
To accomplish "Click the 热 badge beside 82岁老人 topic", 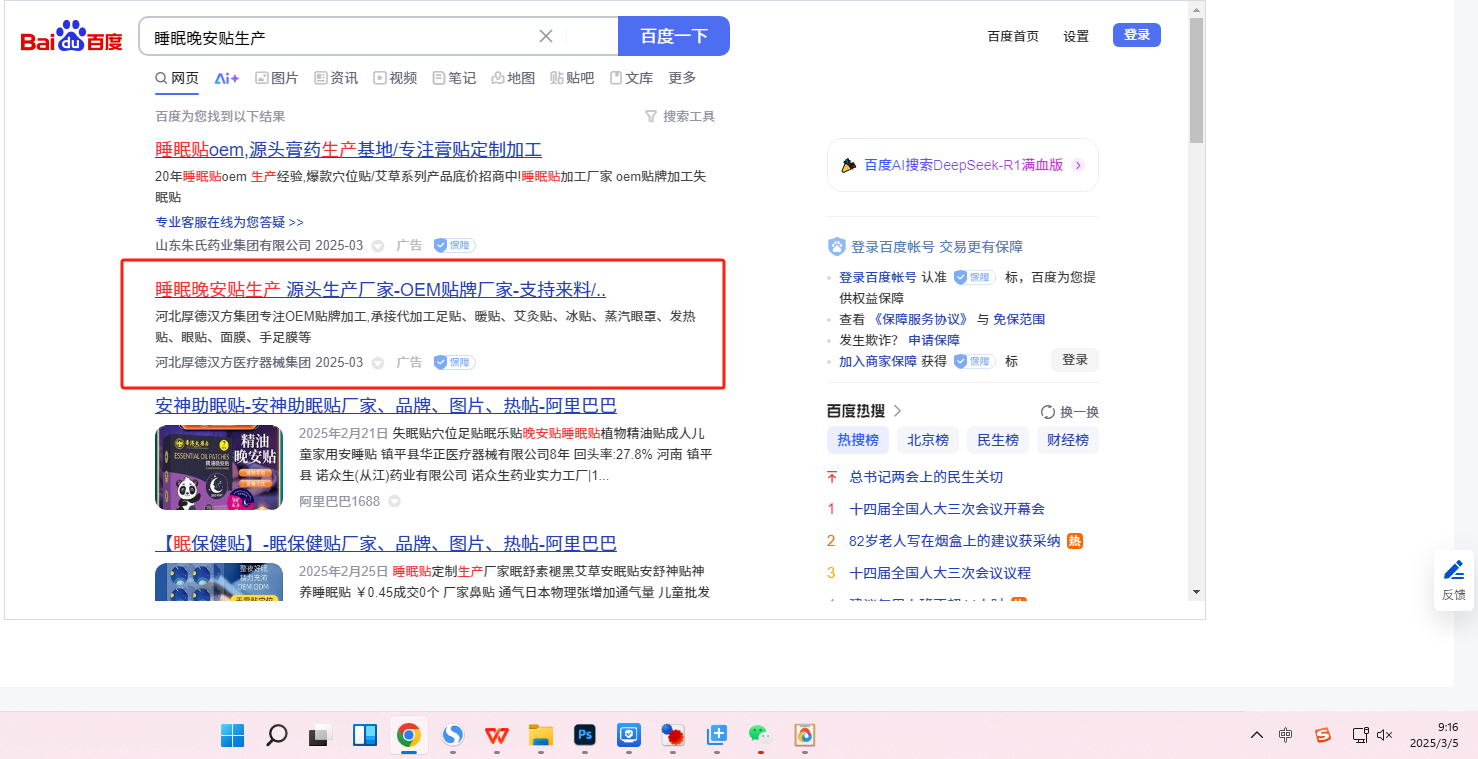I will click(1075, 541).
